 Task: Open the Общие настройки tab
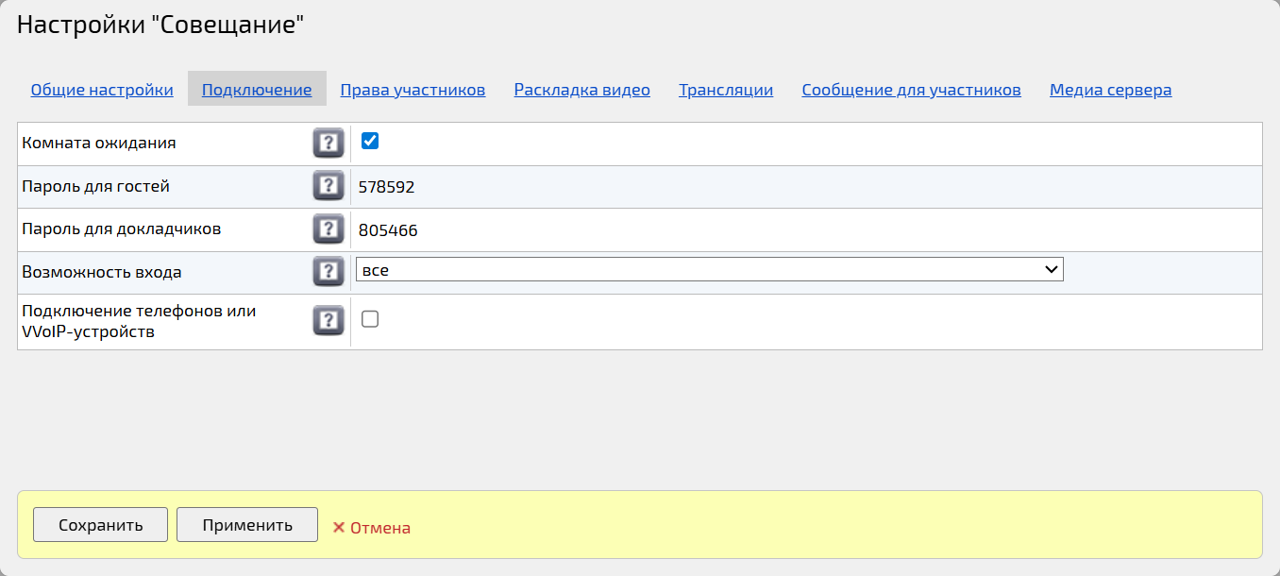point(102,90)
